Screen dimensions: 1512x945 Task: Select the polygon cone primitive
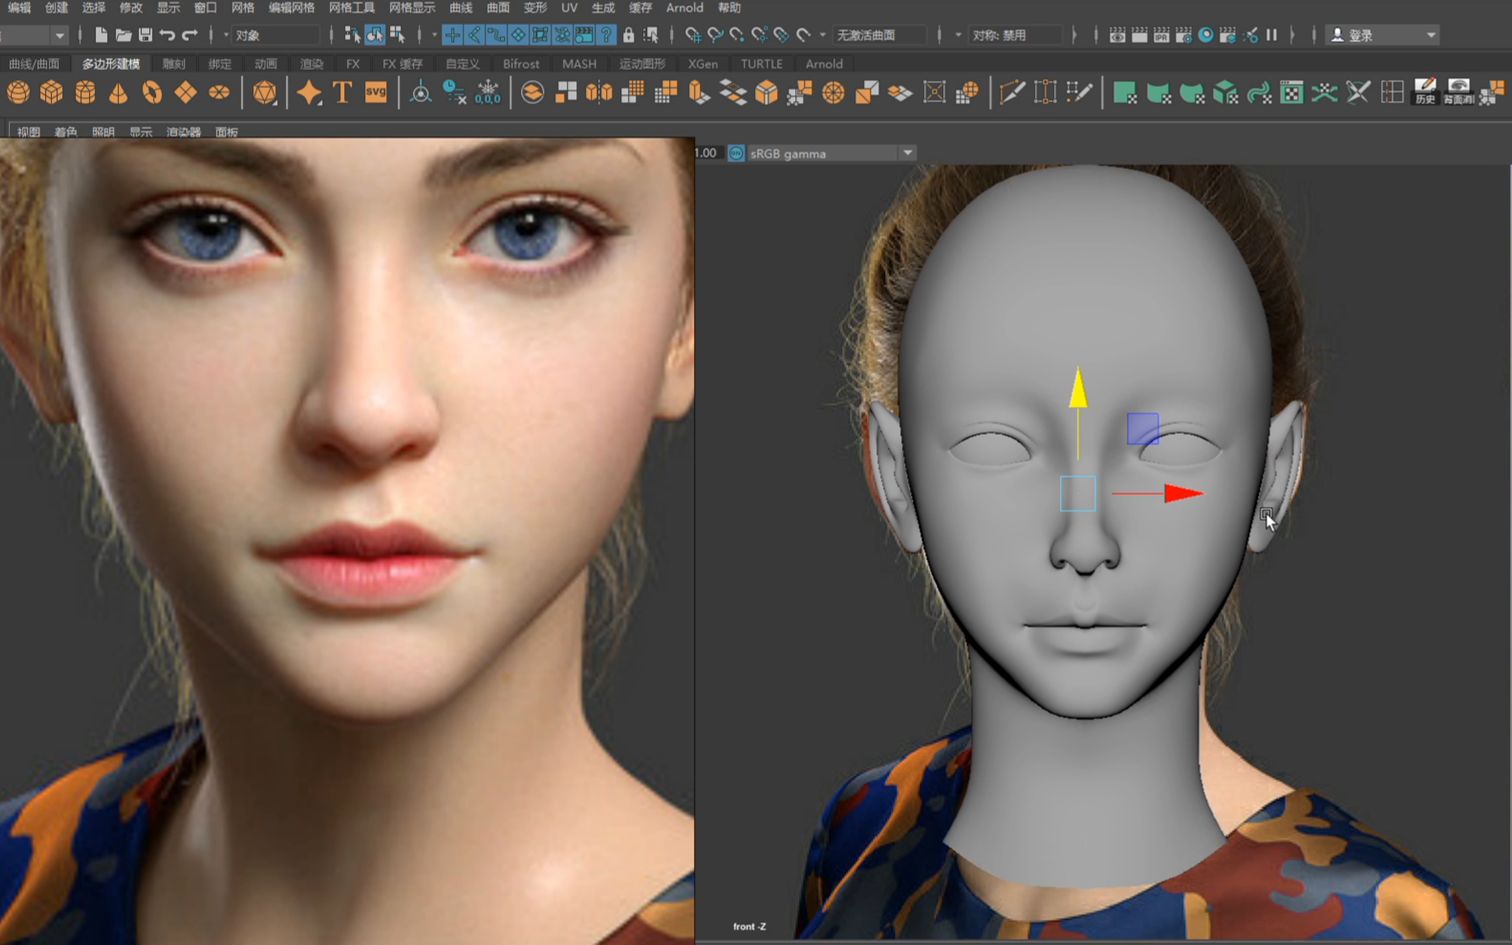tap(118, 93)
